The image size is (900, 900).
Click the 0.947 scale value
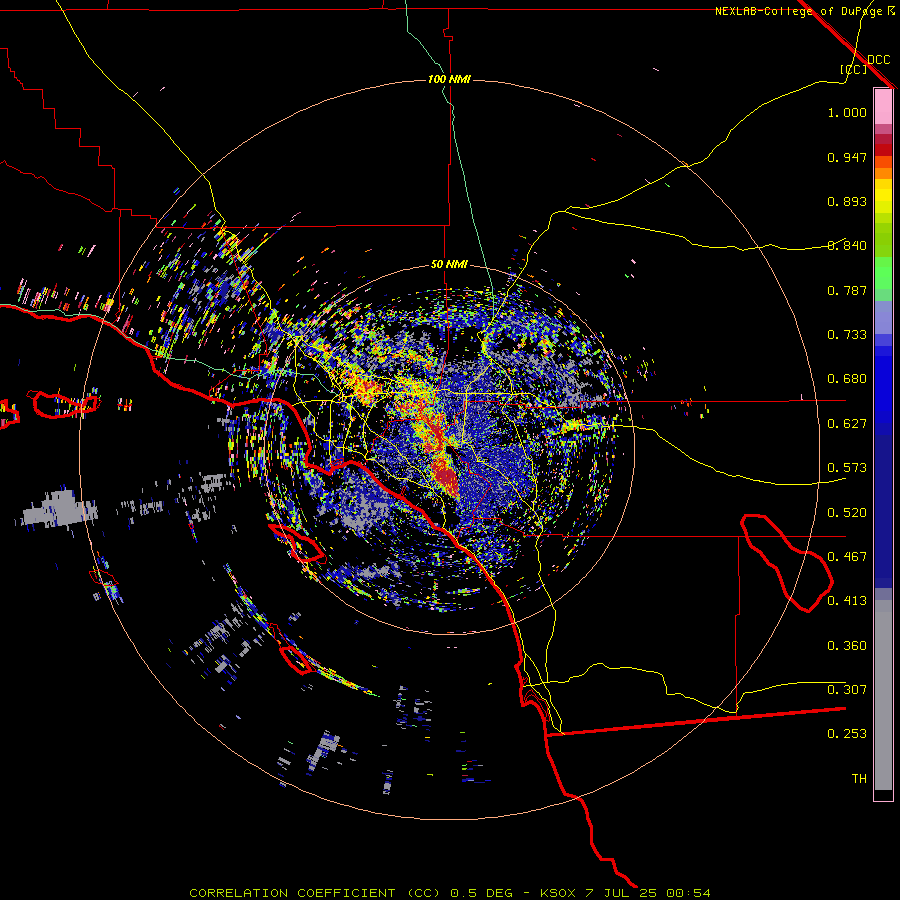pos(847,157)
